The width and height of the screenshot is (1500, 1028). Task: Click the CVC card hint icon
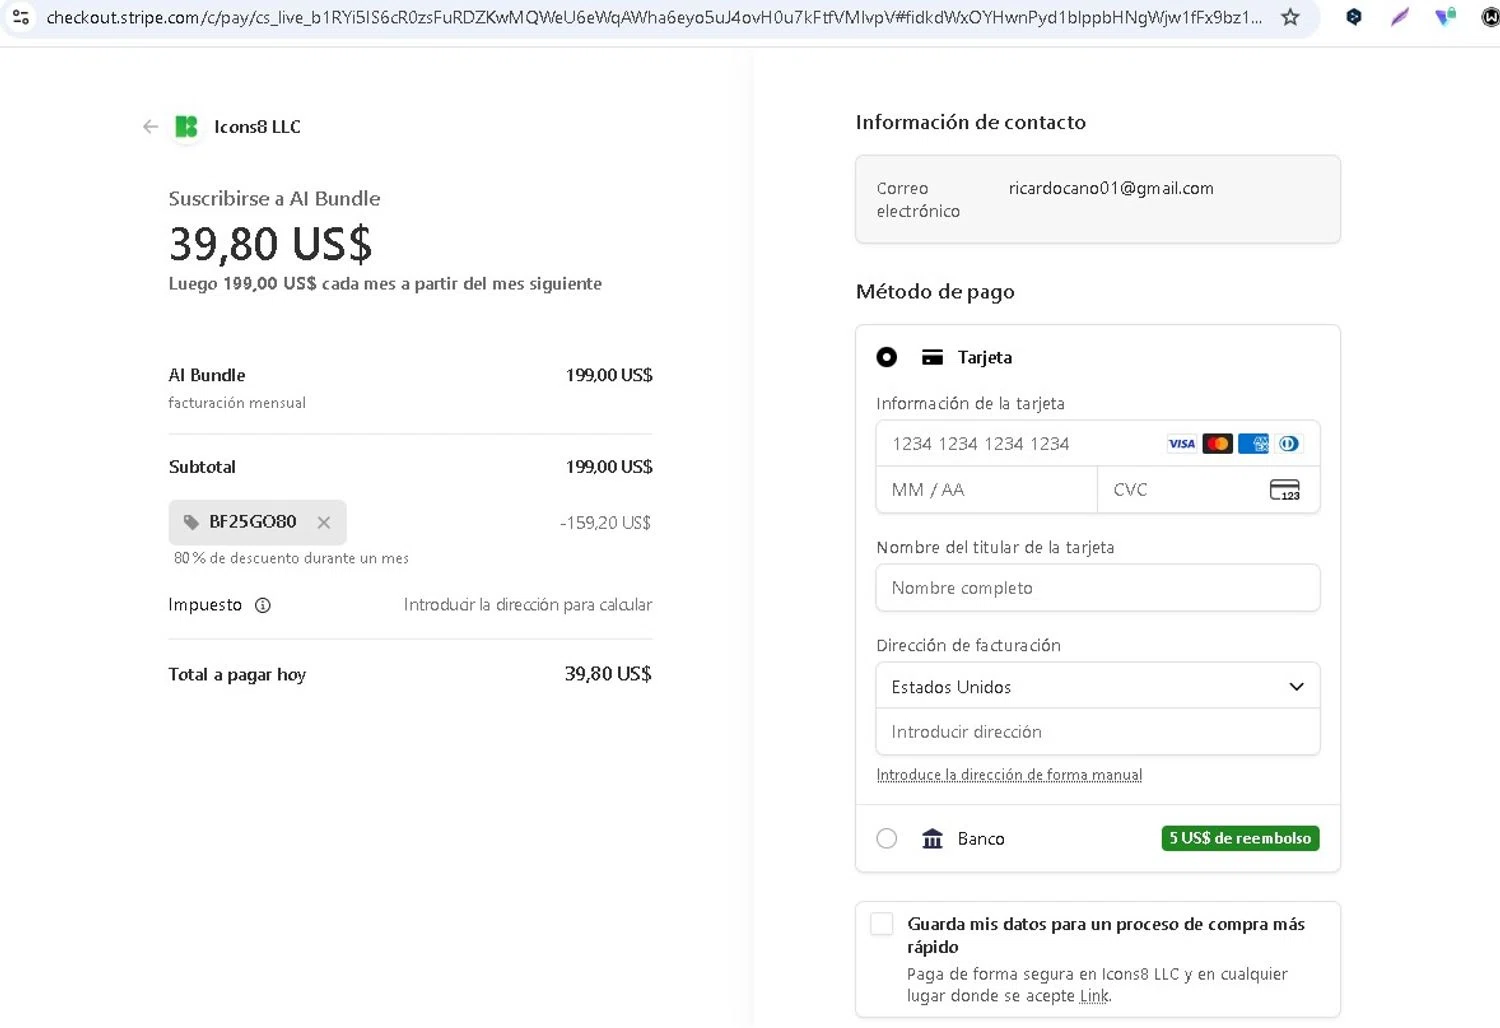click(x=1284, y=490)
